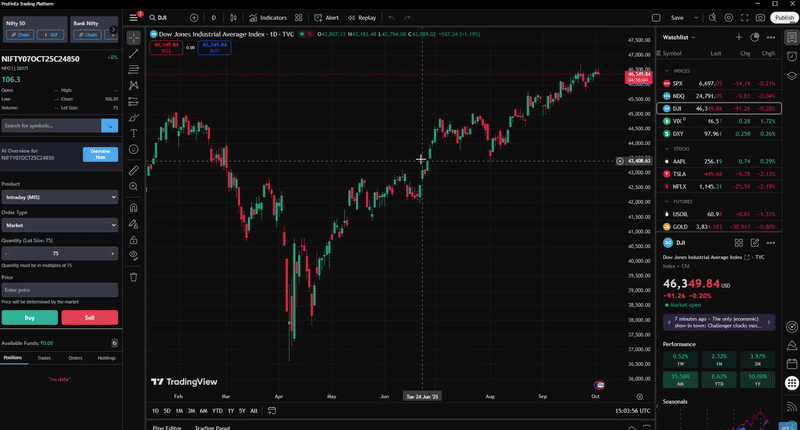Select GOLD row in the watchlist
Viewport: 800px width, 430px height.
[719, 226]
